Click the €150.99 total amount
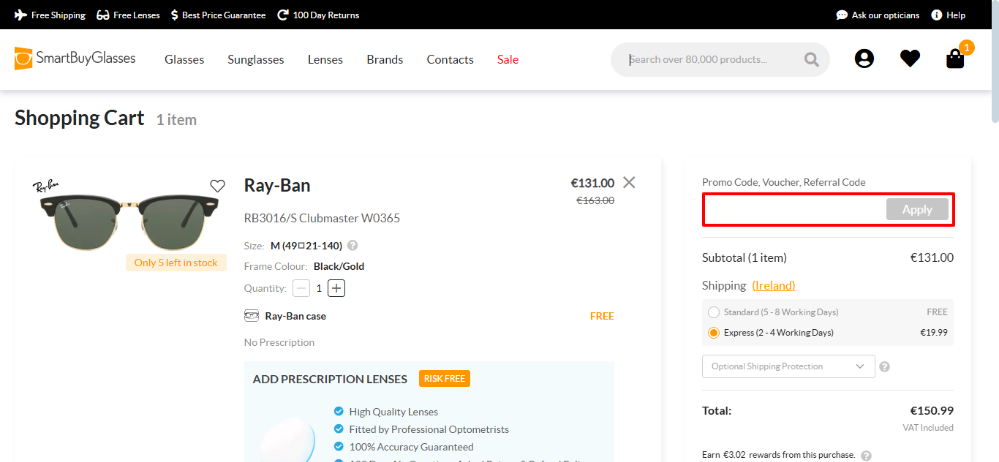999x462 pixels. (931, 411)
